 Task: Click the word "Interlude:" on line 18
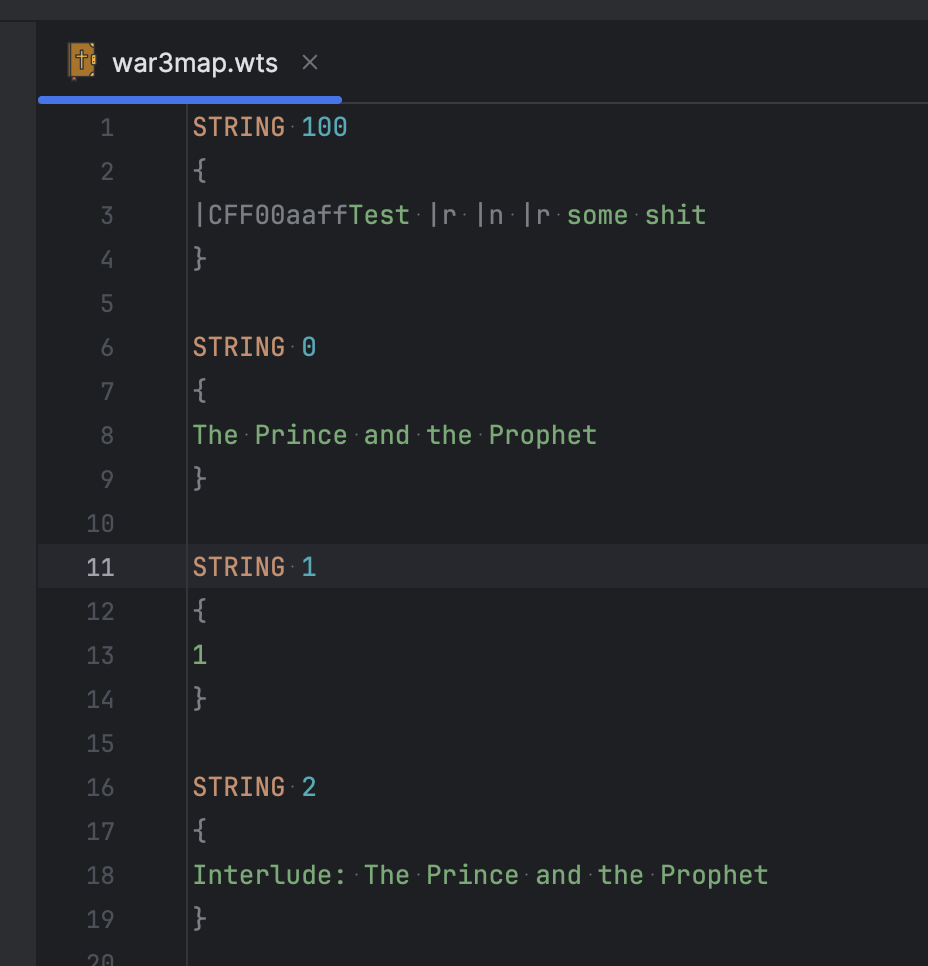pyautogui.click(x=269, y=876)
